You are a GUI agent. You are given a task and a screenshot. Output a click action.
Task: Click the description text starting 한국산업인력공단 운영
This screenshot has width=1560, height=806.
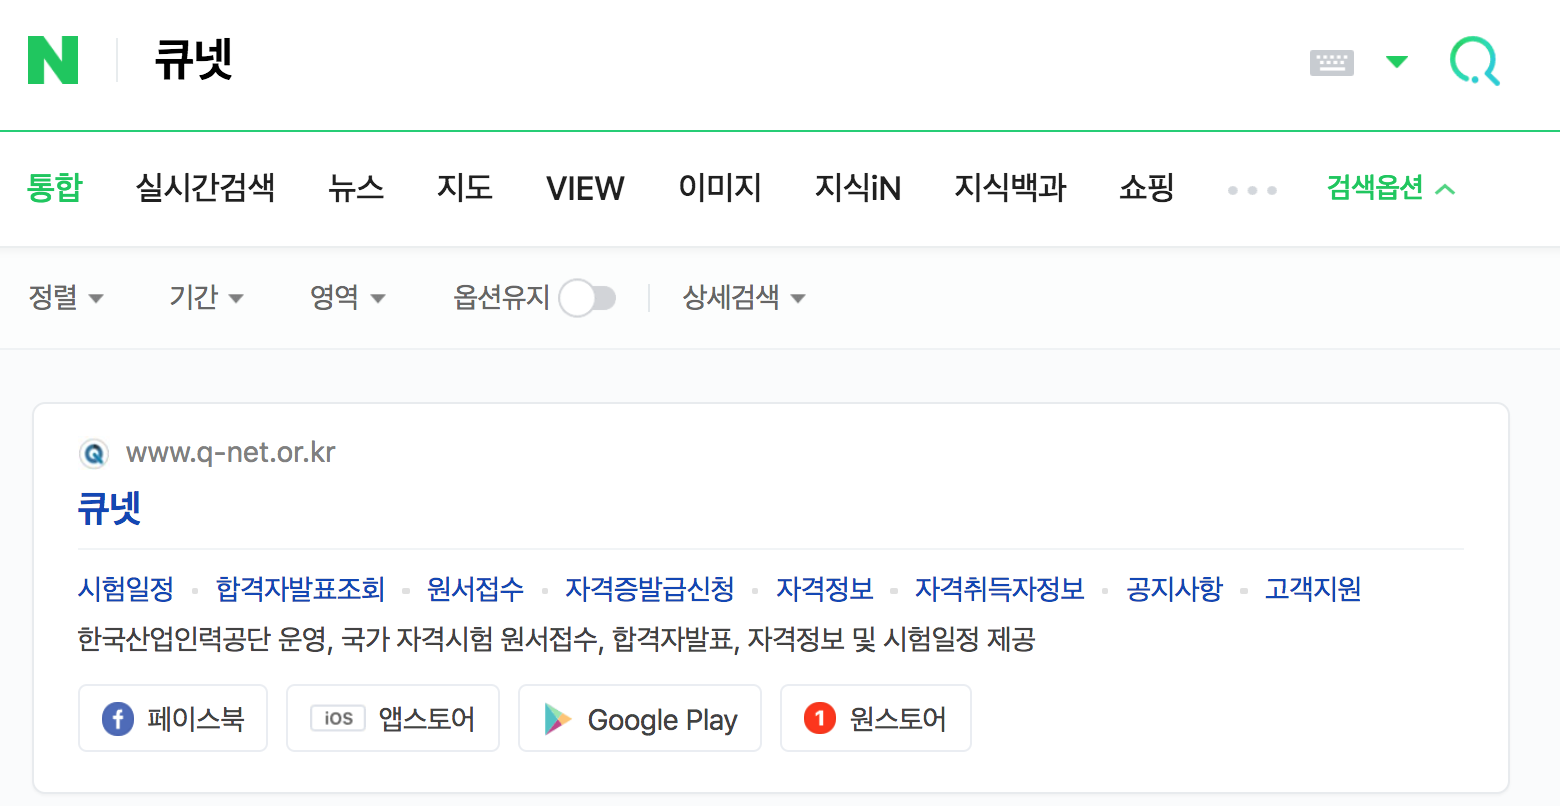556,639
